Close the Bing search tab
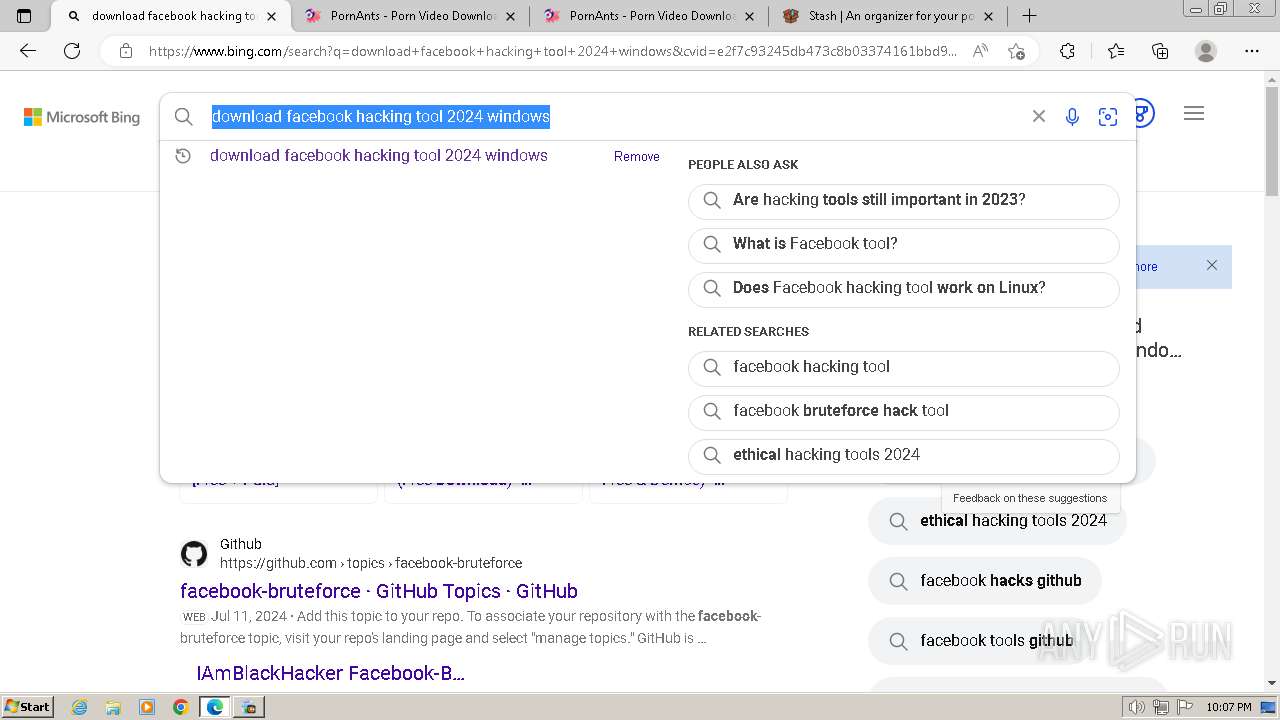 point(271,16)
